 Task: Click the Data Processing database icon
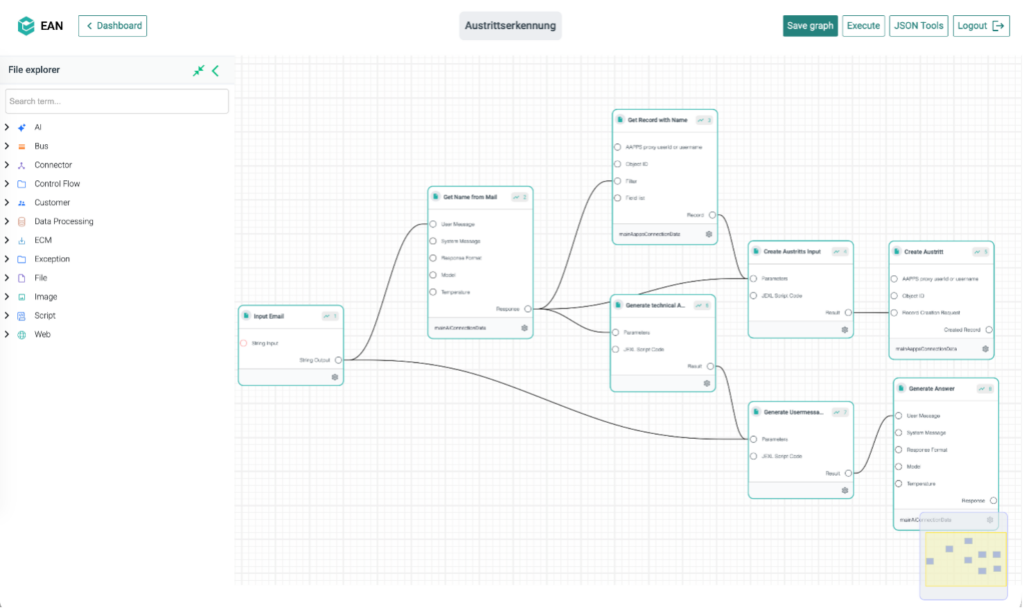22,221
